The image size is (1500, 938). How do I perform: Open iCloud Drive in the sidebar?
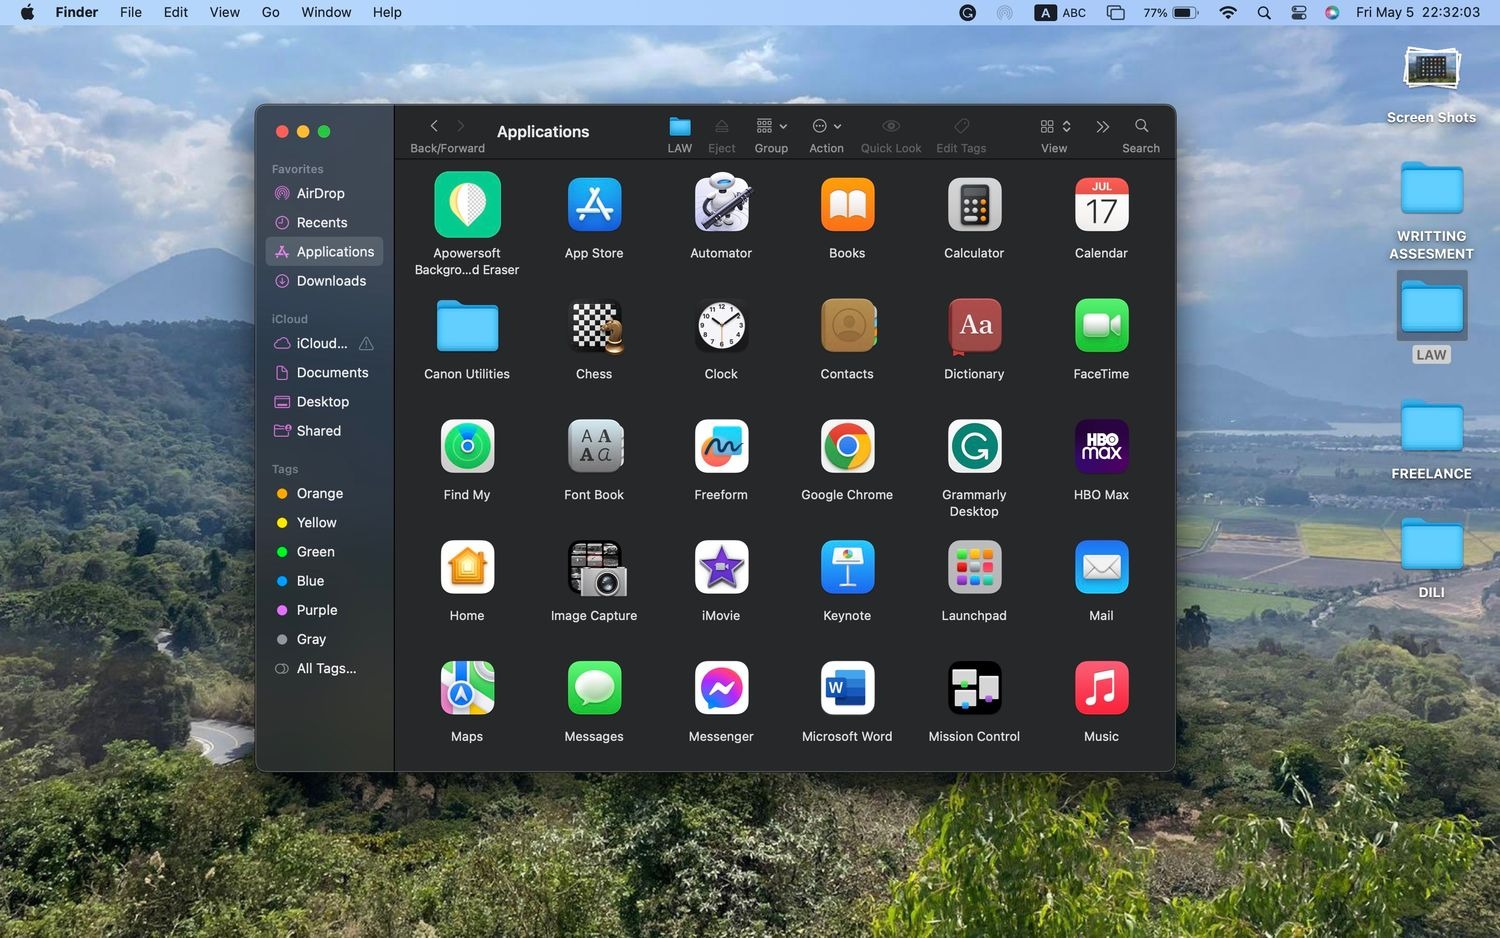324,344
